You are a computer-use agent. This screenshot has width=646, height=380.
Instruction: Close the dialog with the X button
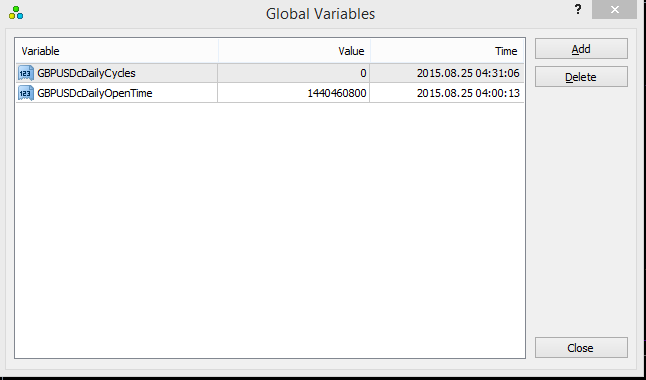coord(614,9)
